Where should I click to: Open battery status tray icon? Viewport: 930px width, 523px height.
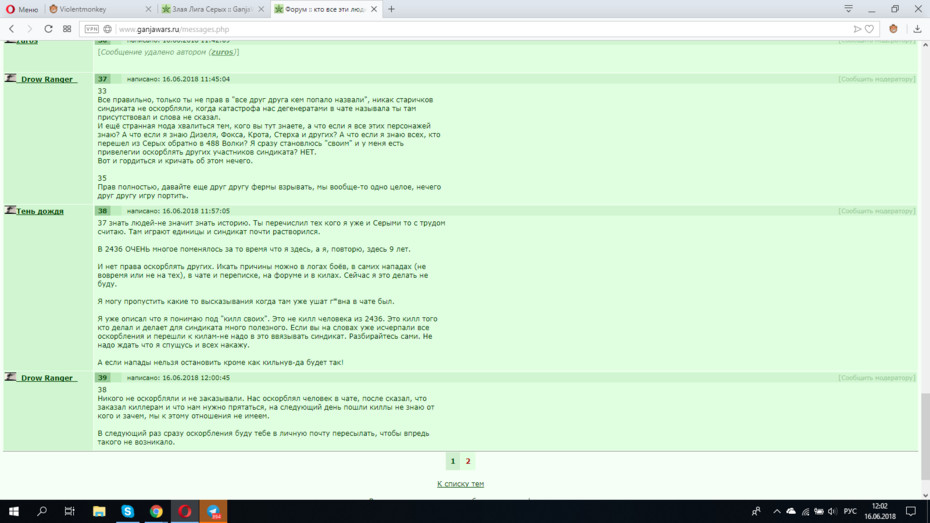pos(818,511)
